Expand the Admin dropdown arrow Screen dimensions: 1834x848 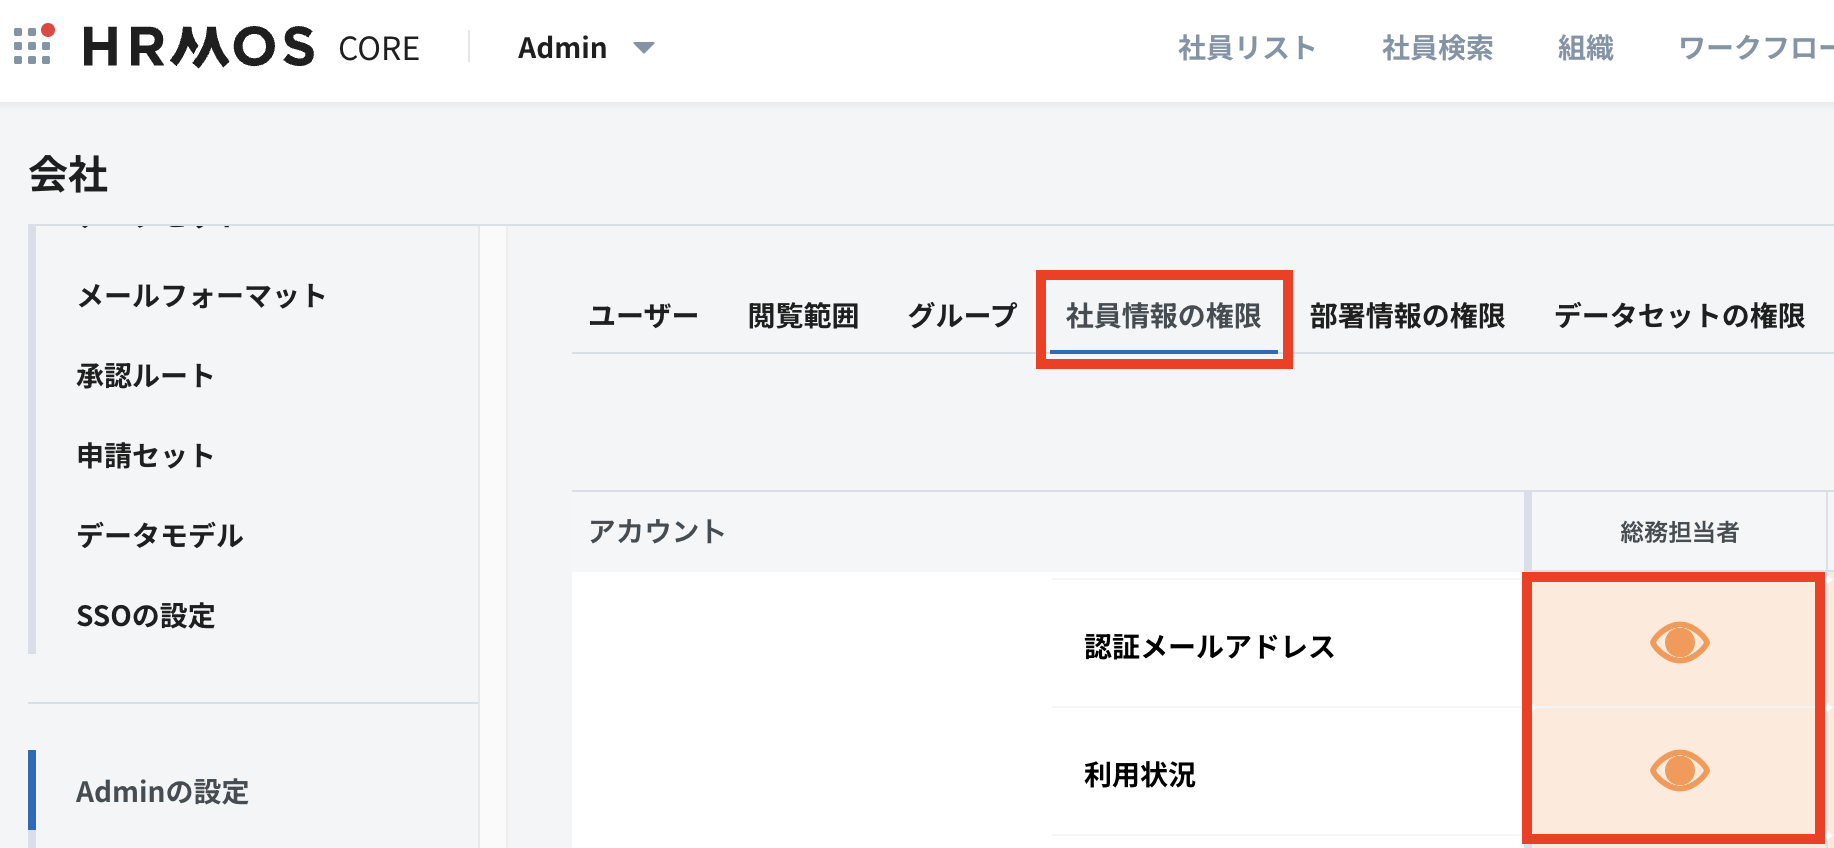click(x=644, y=48)
